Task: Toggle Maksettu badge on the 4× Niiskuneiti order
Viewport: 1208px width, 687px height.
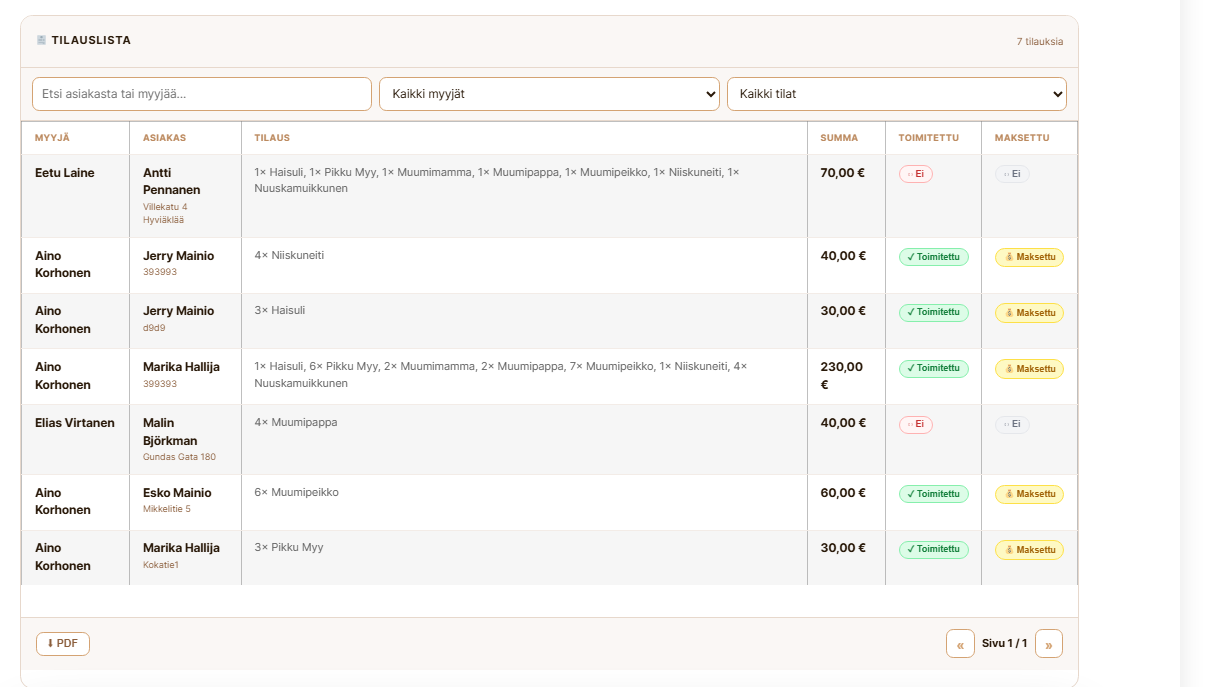Action: click(x=1029, y=257)
